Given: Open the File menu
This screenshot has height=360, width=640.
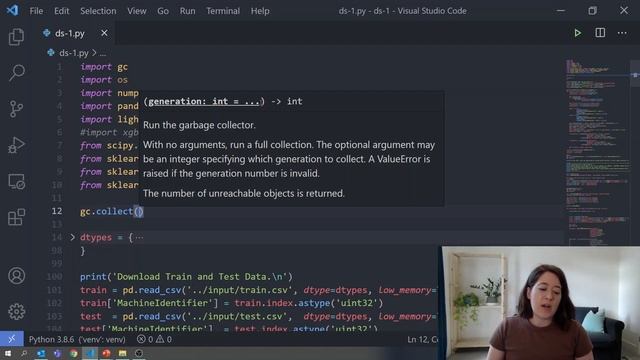Looking at the screenshot, I should point(36,11).
